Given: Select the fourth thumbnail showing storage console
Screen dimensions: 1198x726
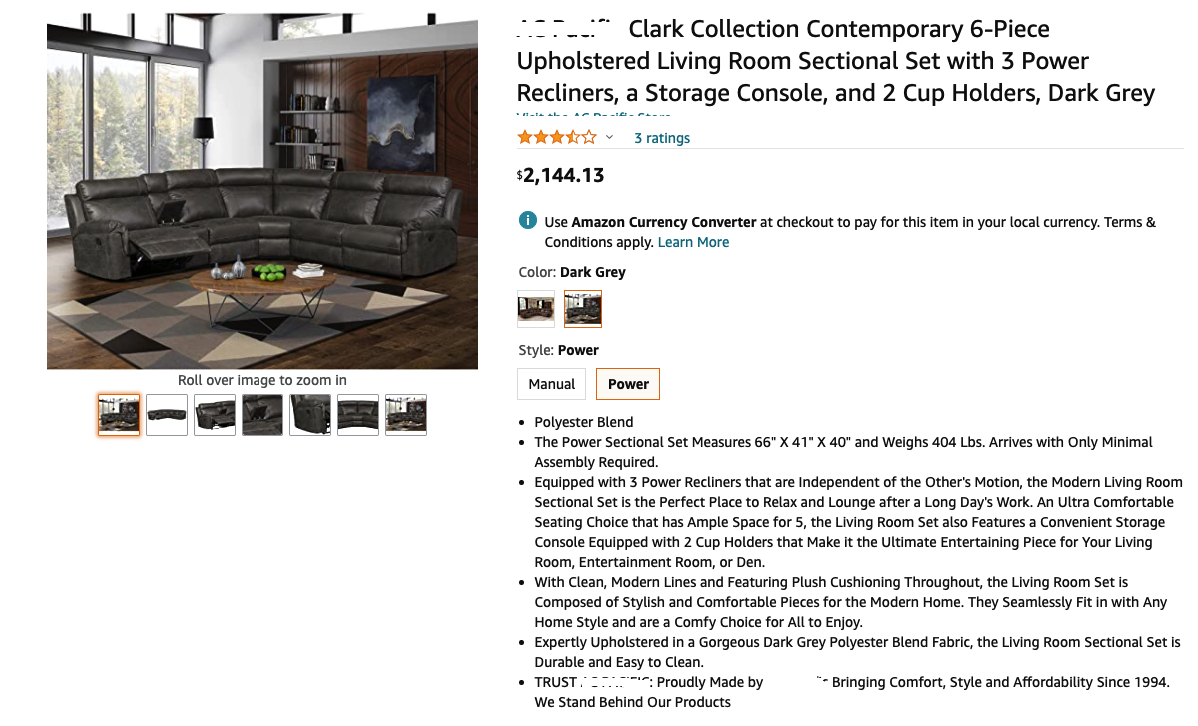Looking at the screenshot, I should (x=263, y=414).
